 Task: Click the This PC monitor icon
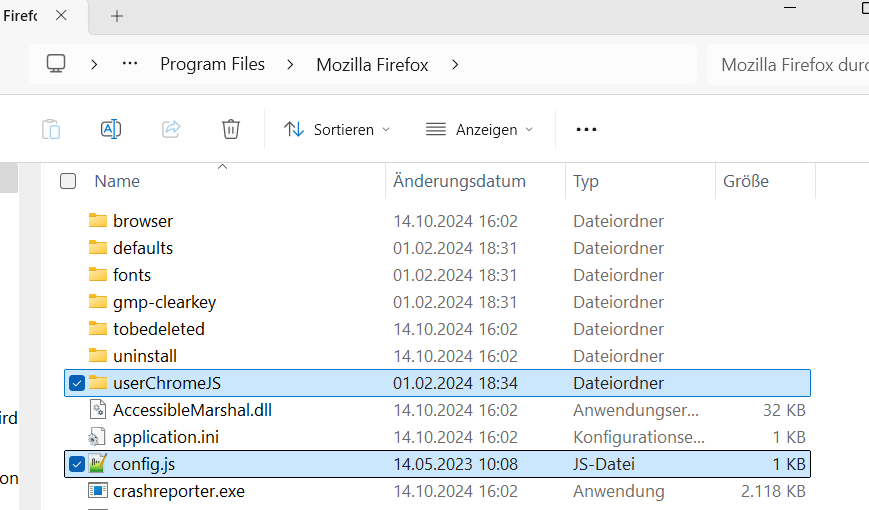(x=56, y=64)
